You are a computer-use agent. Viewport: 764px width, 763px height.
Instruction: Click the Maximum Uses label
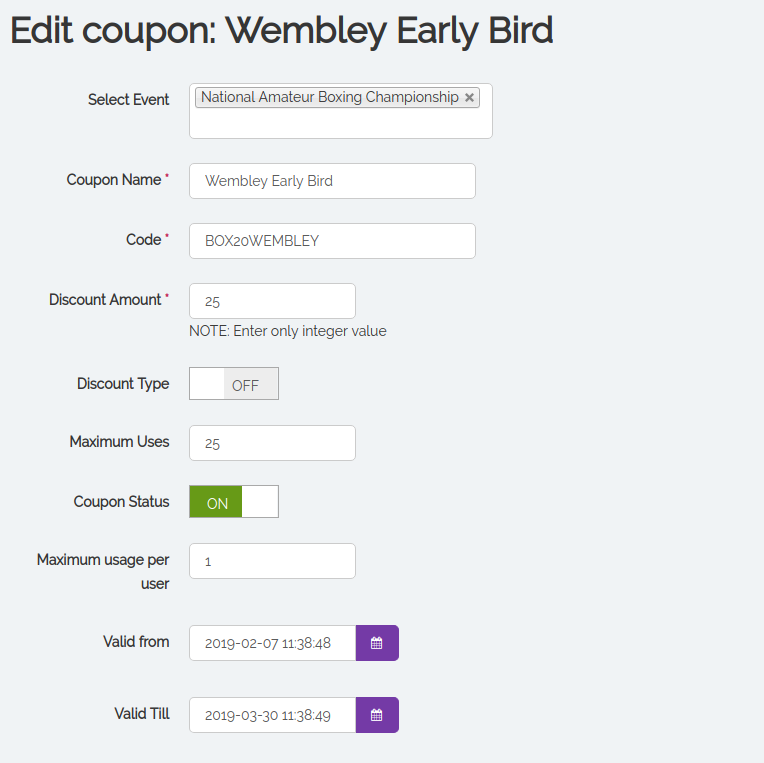click(119, 442)
